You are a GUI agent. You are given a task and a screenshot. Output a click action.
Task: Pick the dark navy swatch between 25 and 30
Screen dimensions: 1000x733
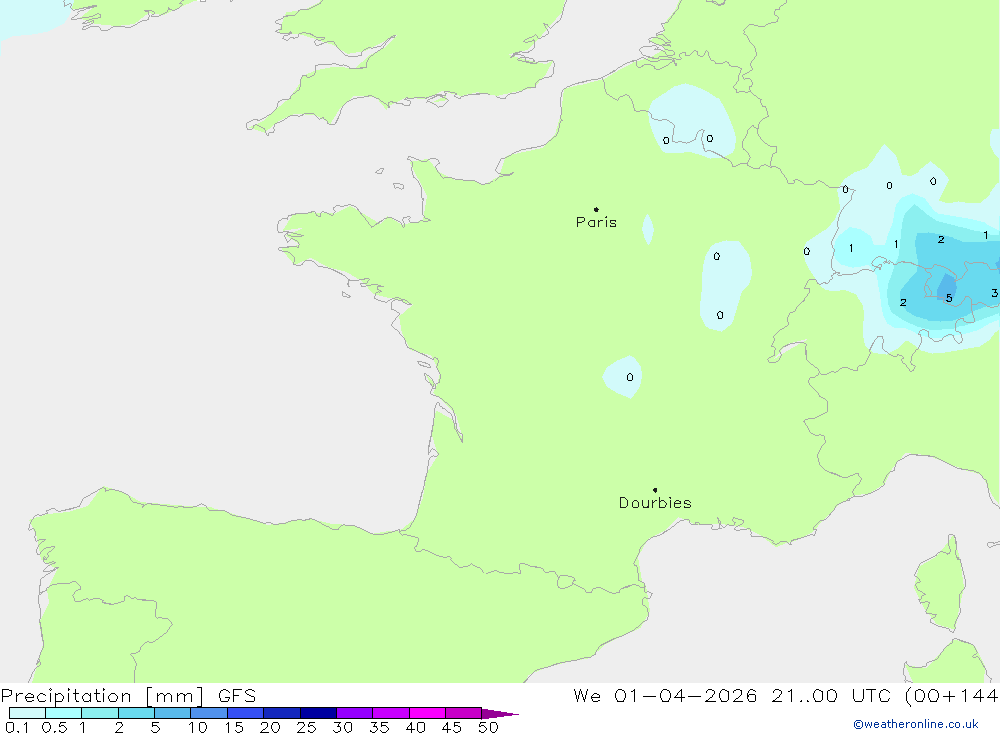tap(318, 713)
